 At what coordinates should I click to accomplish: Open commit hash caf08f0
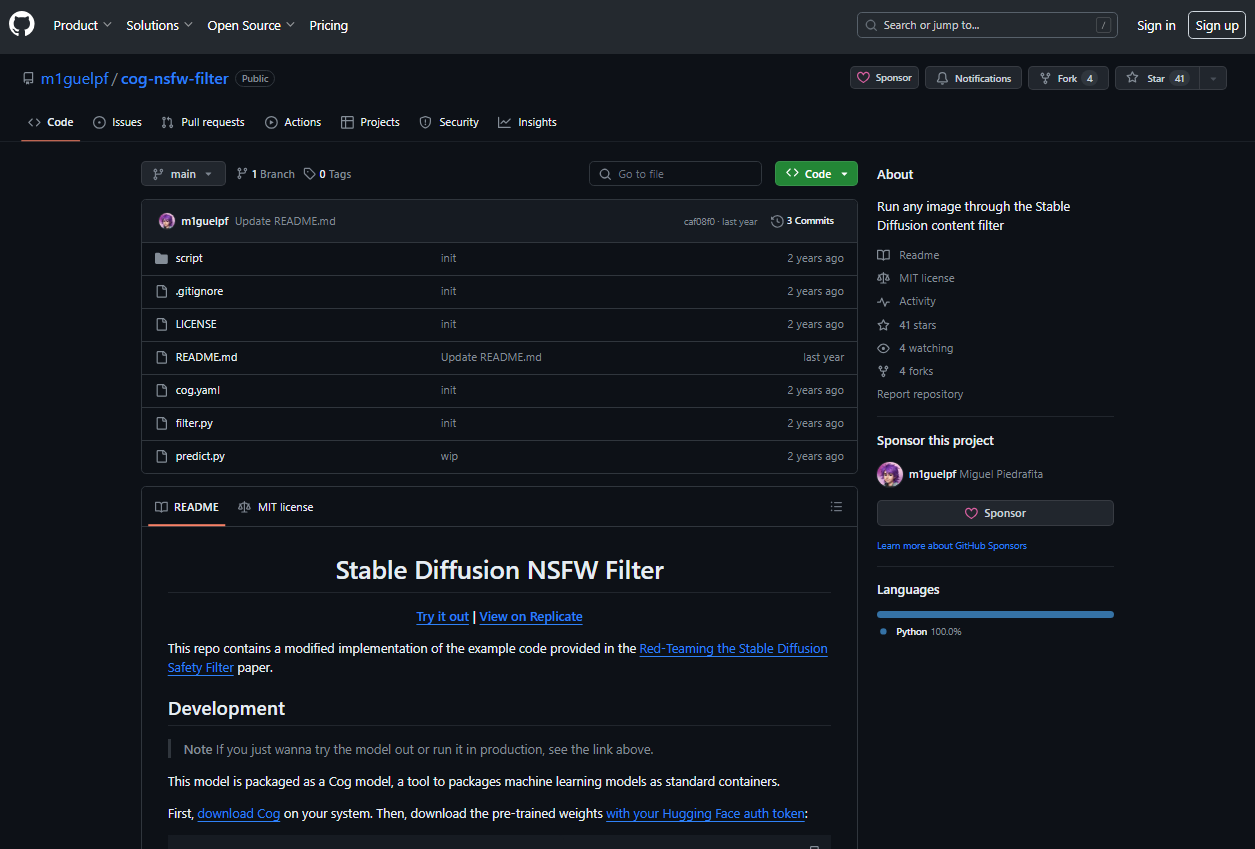tap(699, 222)
